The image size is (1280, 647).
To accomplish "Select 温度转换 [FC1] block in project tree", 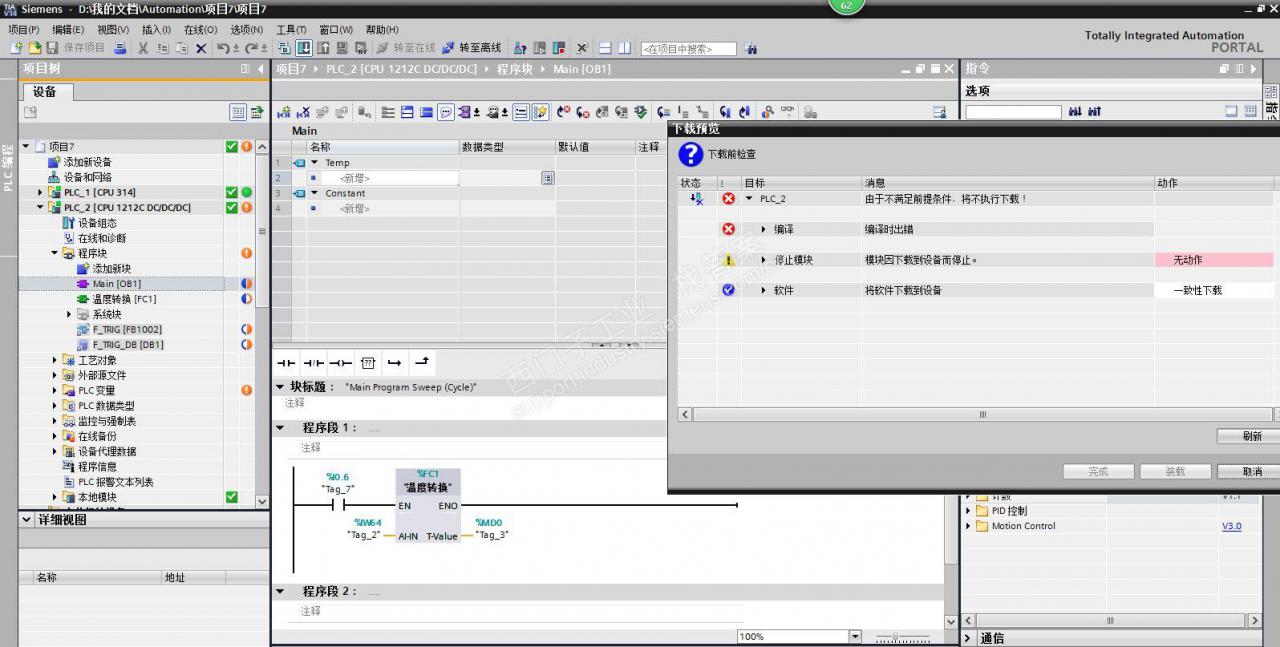I will click(124, 299).
